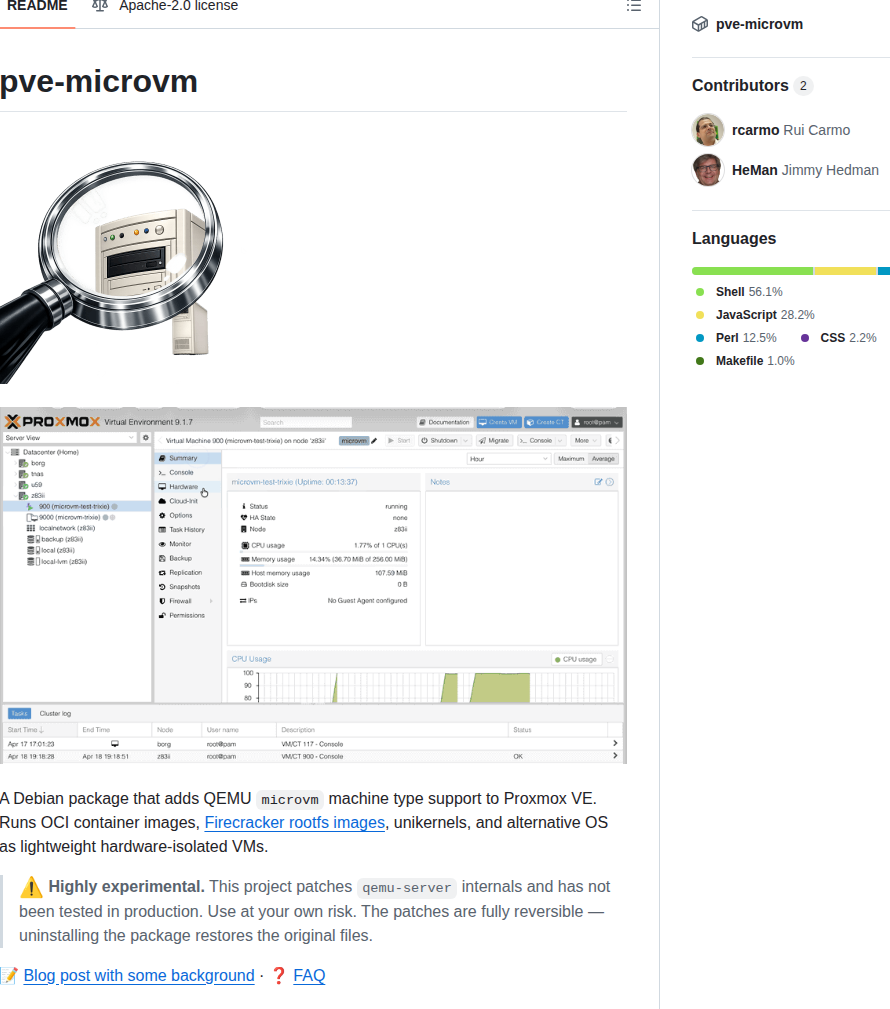Click the Languages sidebar heading
890x1009 pixels.
tap(734, 239)
